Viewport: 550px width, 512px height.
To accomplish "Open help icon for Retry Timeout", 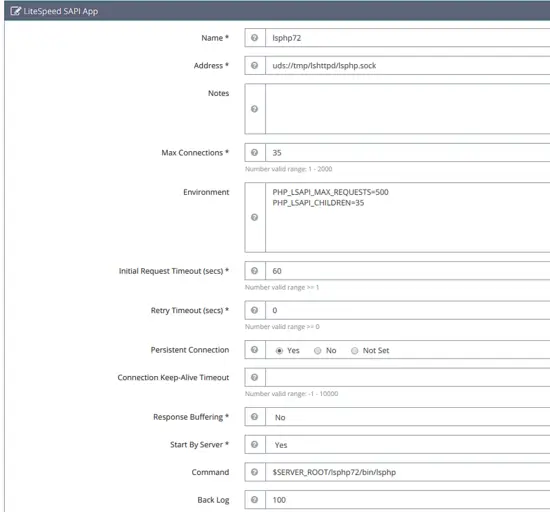I will [255, 310].
